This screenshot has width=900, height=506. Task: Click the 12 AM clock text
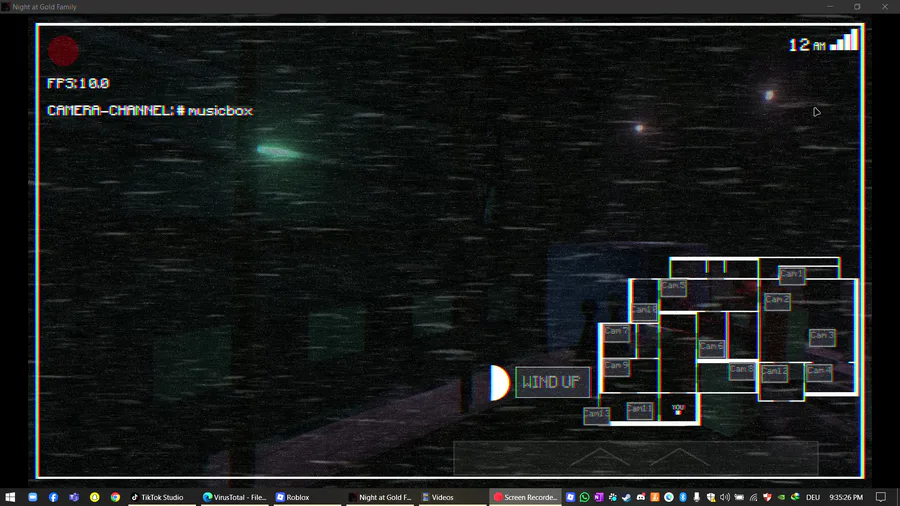pyautogui.click(x=807, y=45)
